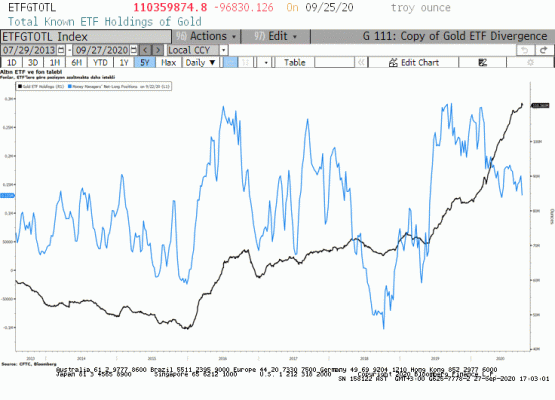
Task: Click the empty field next to Table
Action: point(334,63)
